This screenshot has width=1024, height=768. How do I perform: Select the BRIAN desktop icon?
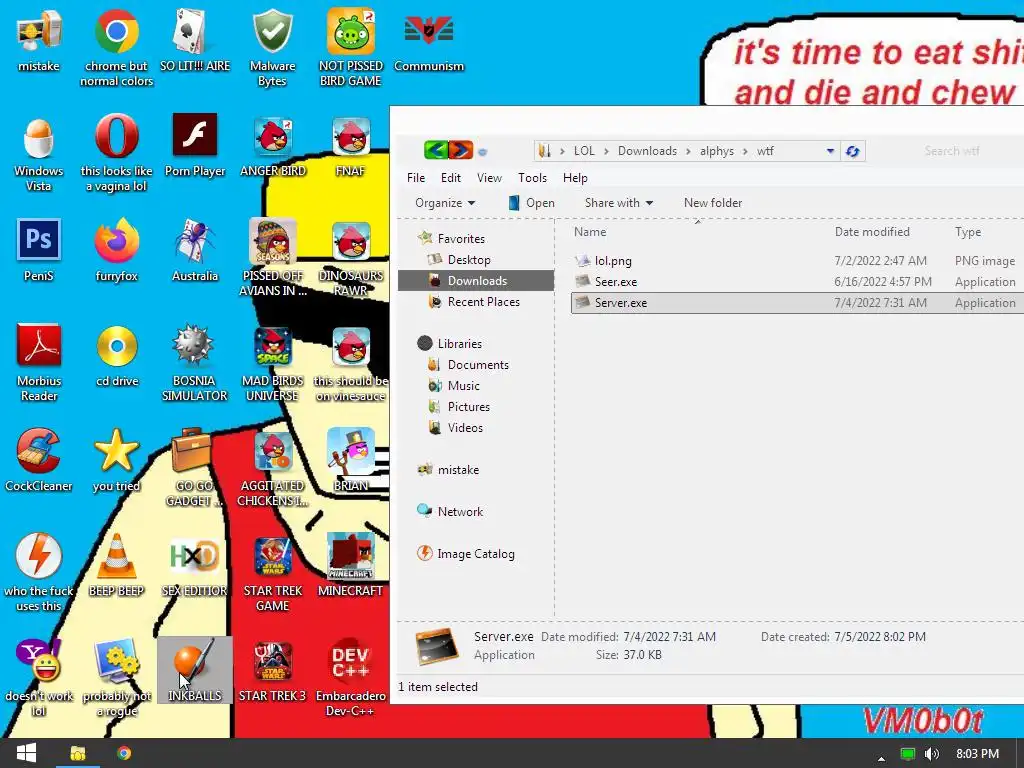[351, 460]
